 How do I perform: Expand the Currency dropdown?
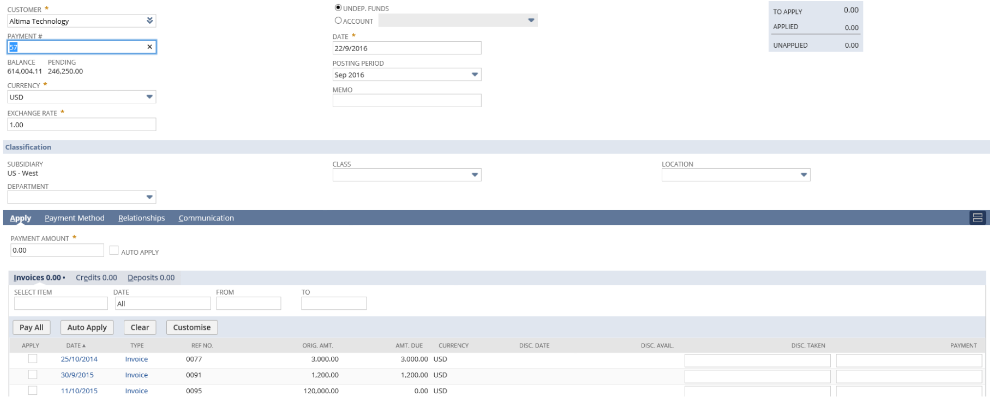(149, 97)
